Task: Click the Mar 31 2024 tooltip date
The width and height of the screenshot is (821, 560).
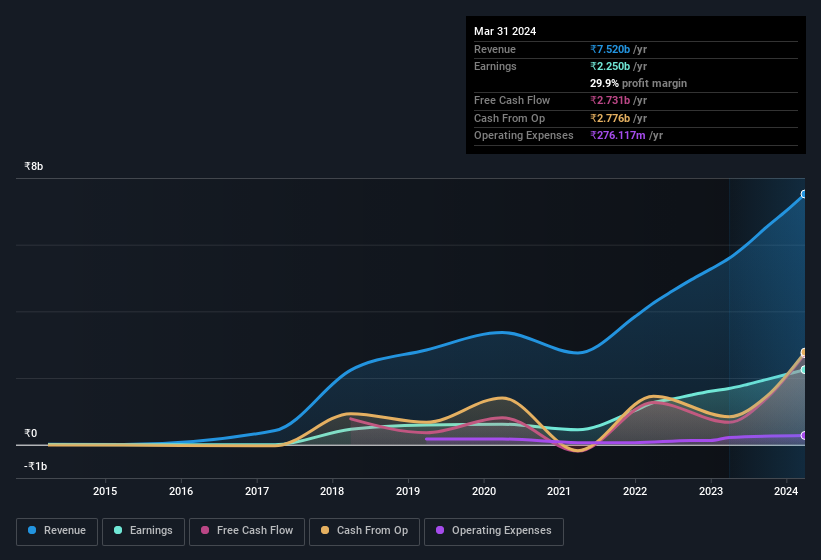Action: point(505,31)
